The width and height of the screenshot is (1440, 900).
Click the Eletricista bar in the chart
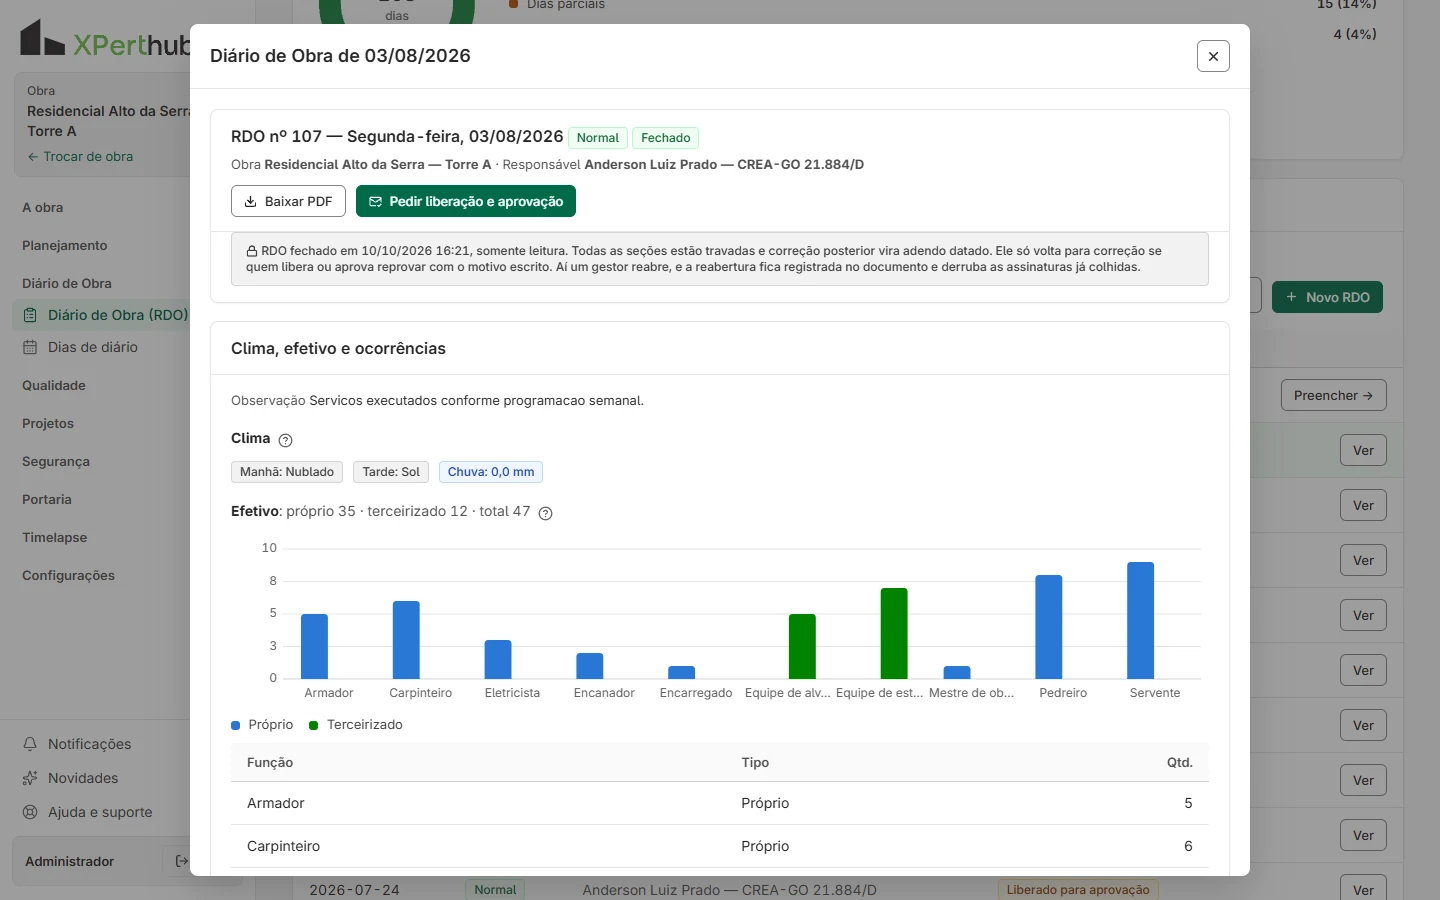click(x=498, y=659)
